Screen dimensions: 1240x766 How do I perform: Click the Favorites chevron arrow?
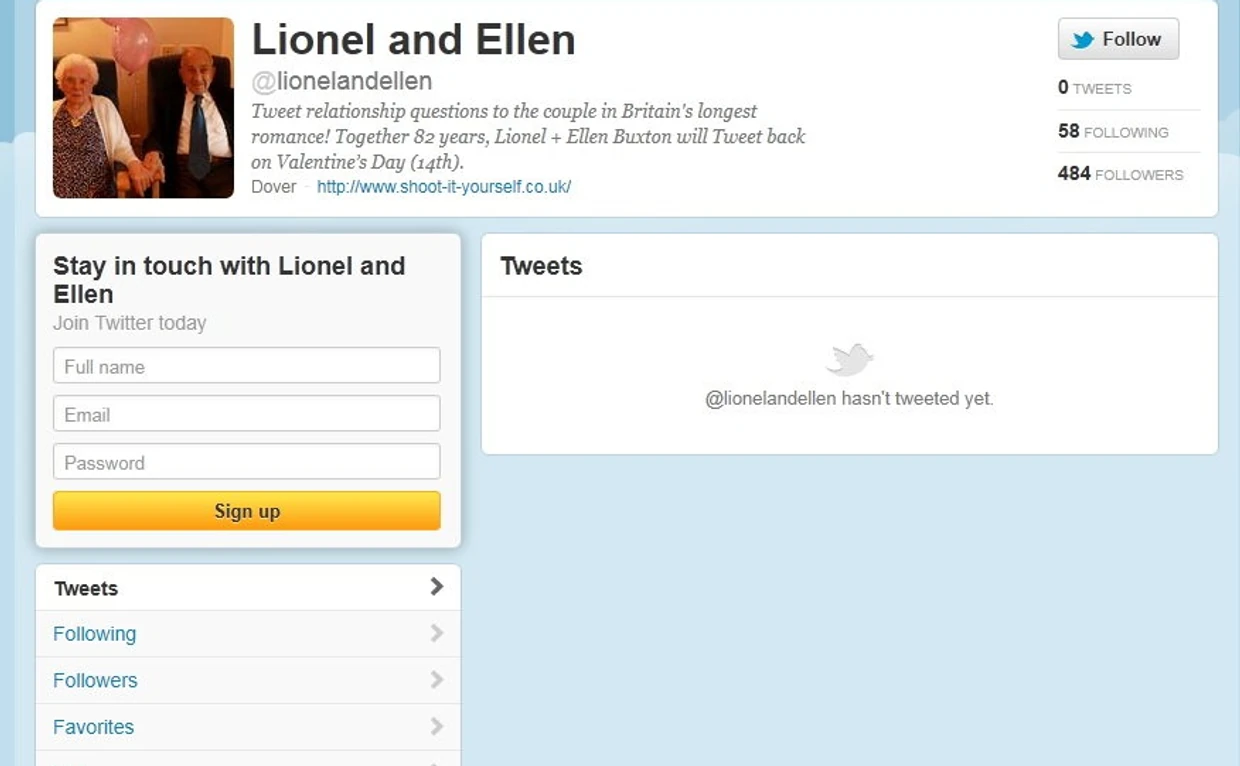(436, 726)
